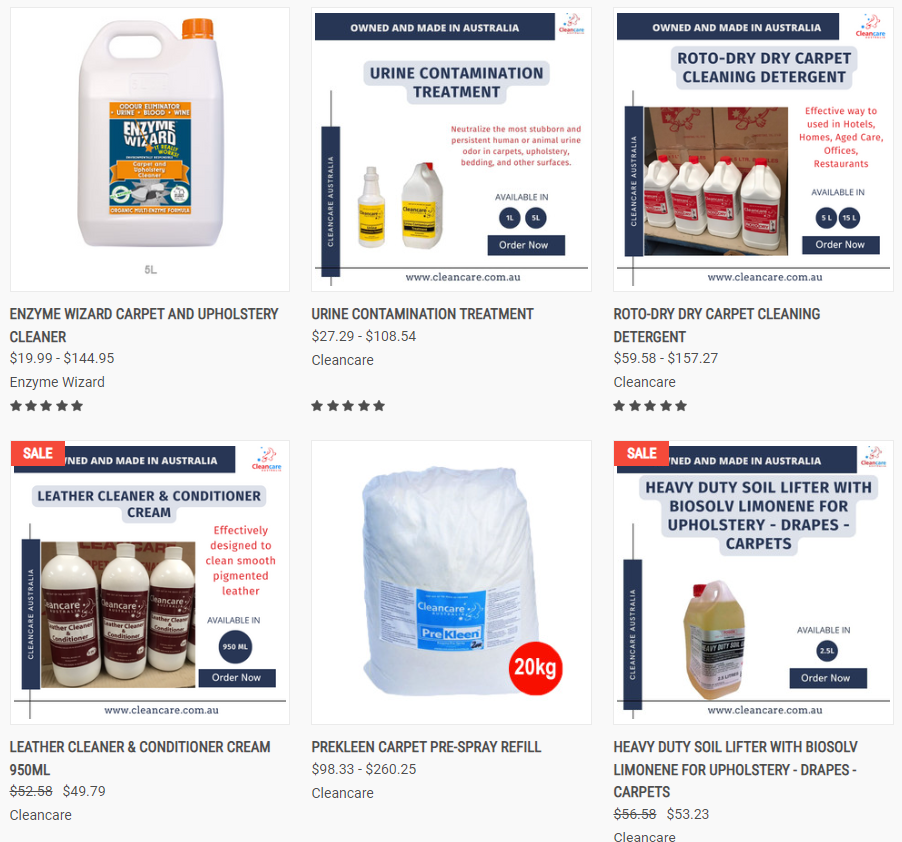This screenshot has width=902, height=842.
Task: Click the 950 ML size badge
Action: [x=235, y=646]
